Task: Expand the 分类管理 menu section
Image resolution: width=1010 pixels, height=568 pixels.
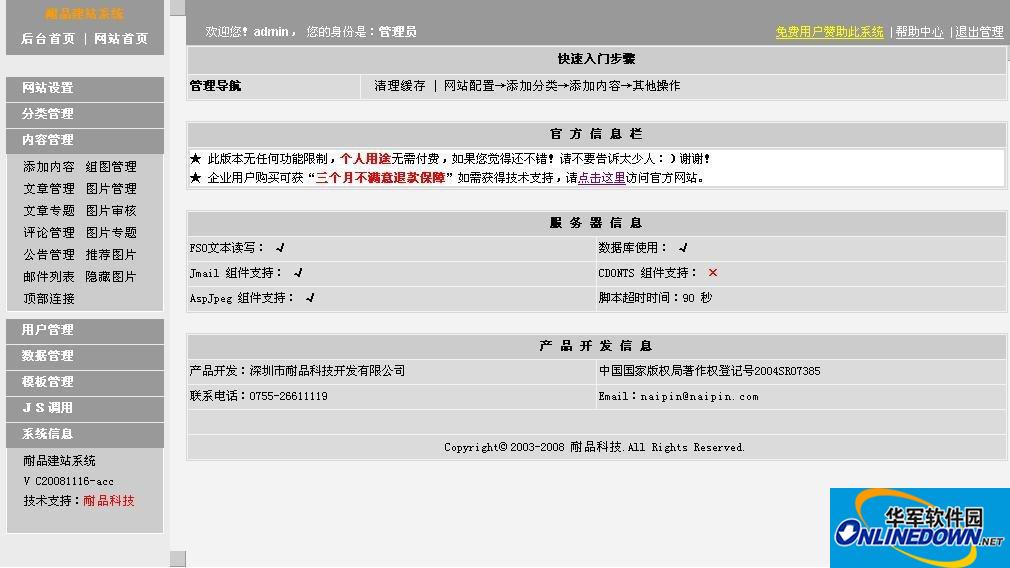Action: click(x=85, y=114)
